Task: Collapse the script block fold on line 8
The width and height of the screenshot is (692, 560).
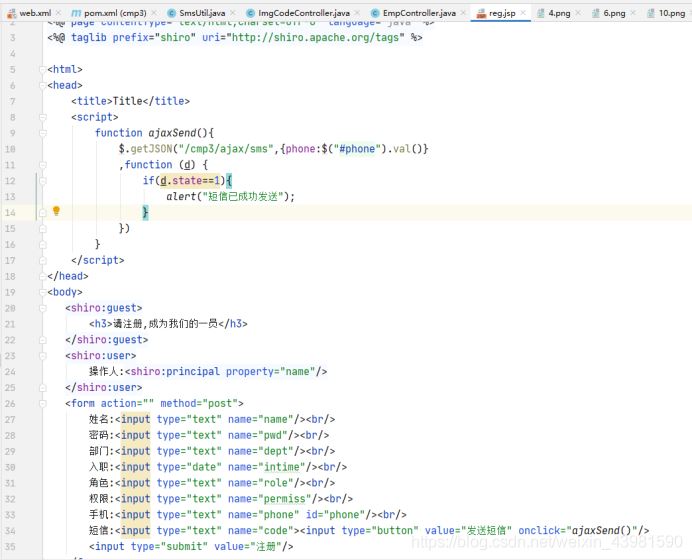Action: point(43,117)
